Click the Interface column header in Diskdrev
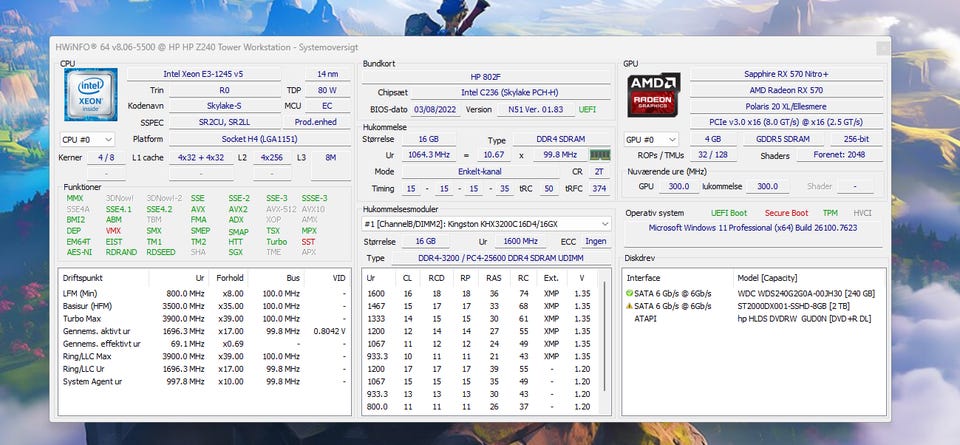 coord(678,278)
